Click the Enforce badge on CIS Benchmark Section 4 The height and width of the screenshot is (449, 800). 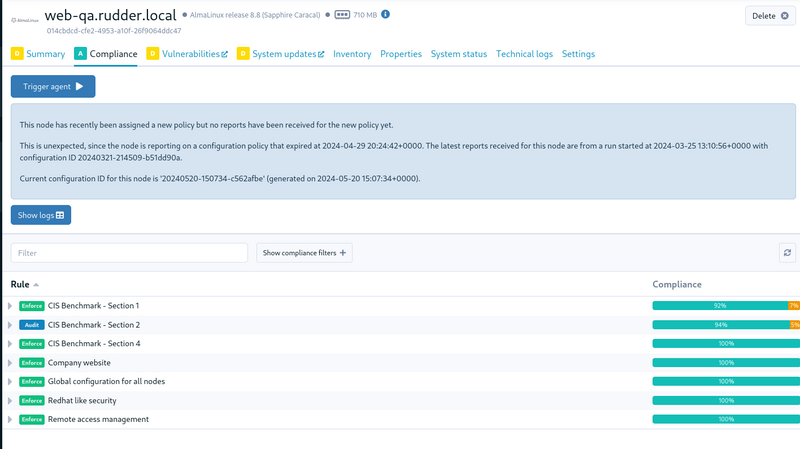[x=32, y=343]
